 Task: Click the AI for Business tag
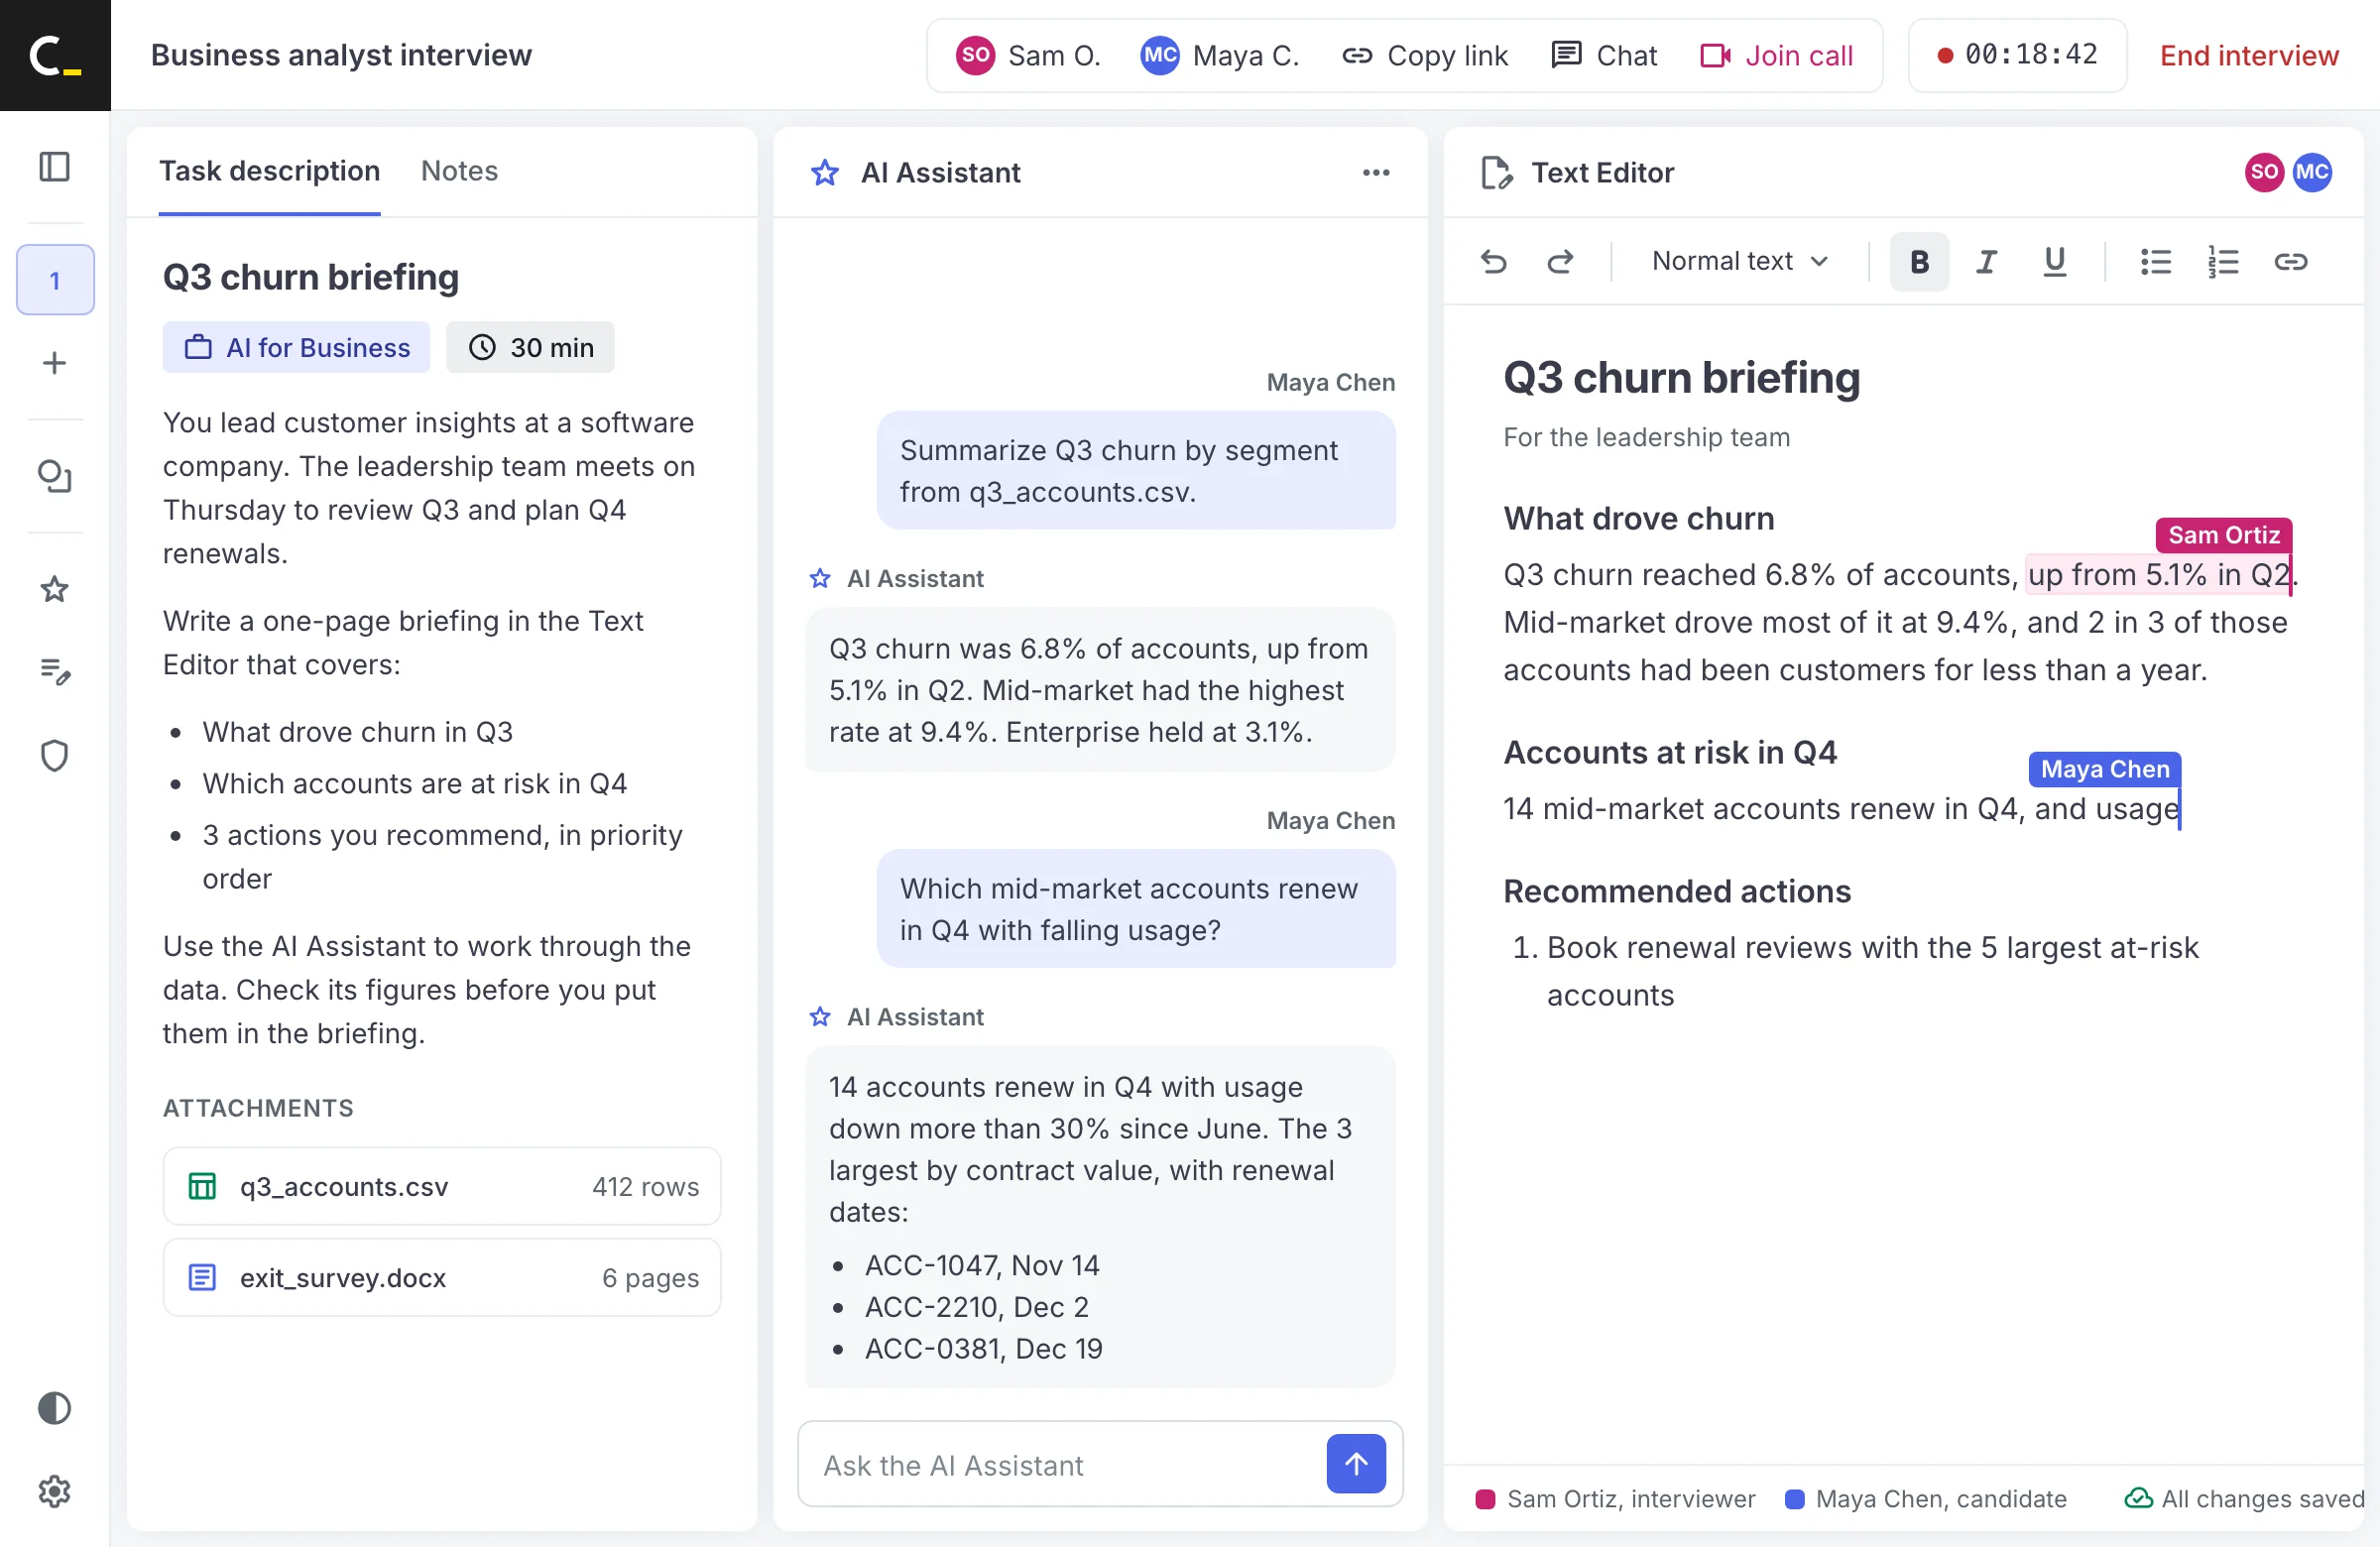(297, 347)
